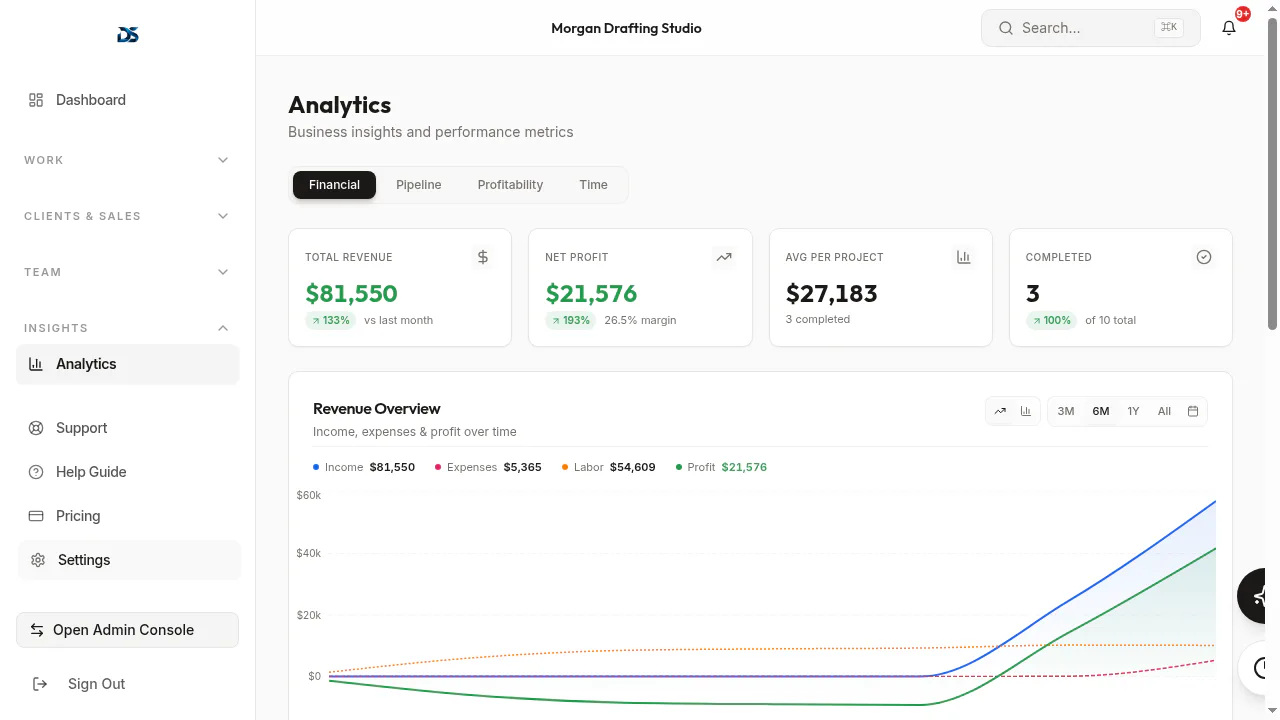Screen dimensions: 1280x720
Task: Focus the Search field
Action: click(1091, 28)
